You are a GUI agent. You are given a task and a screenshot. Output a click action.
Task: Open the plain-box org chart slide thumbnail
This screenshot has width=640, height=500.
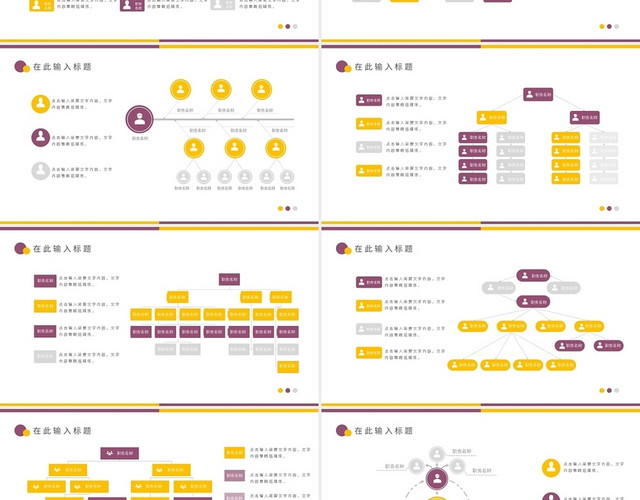click(159, 316)
